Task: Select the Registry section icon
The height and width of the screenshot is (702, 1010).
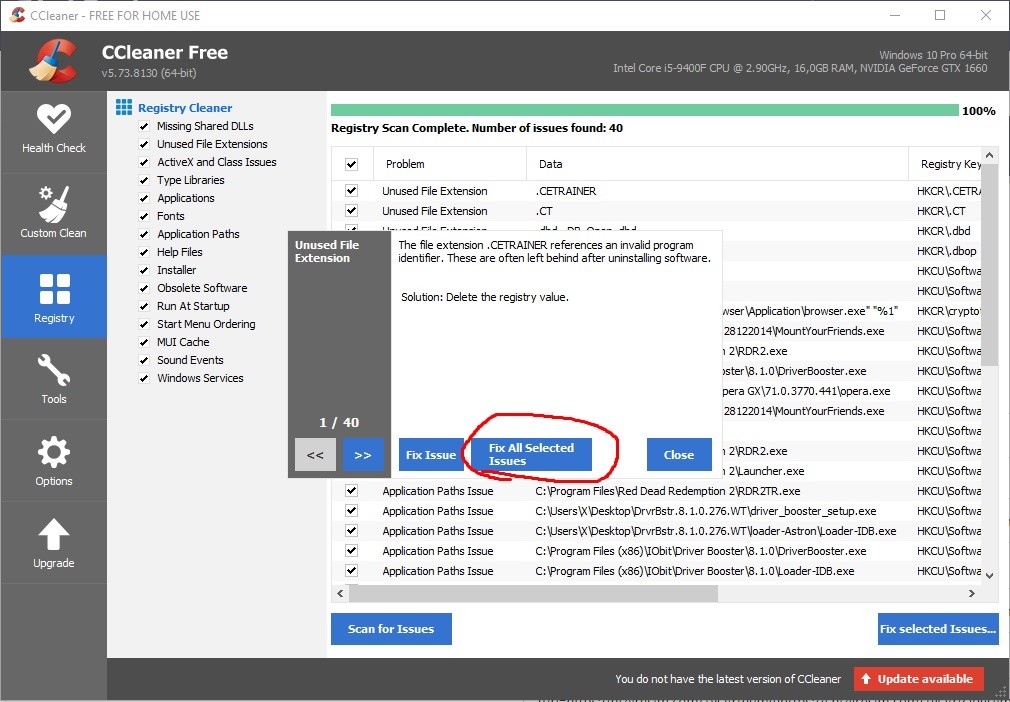Action: (x=54, y=289)
